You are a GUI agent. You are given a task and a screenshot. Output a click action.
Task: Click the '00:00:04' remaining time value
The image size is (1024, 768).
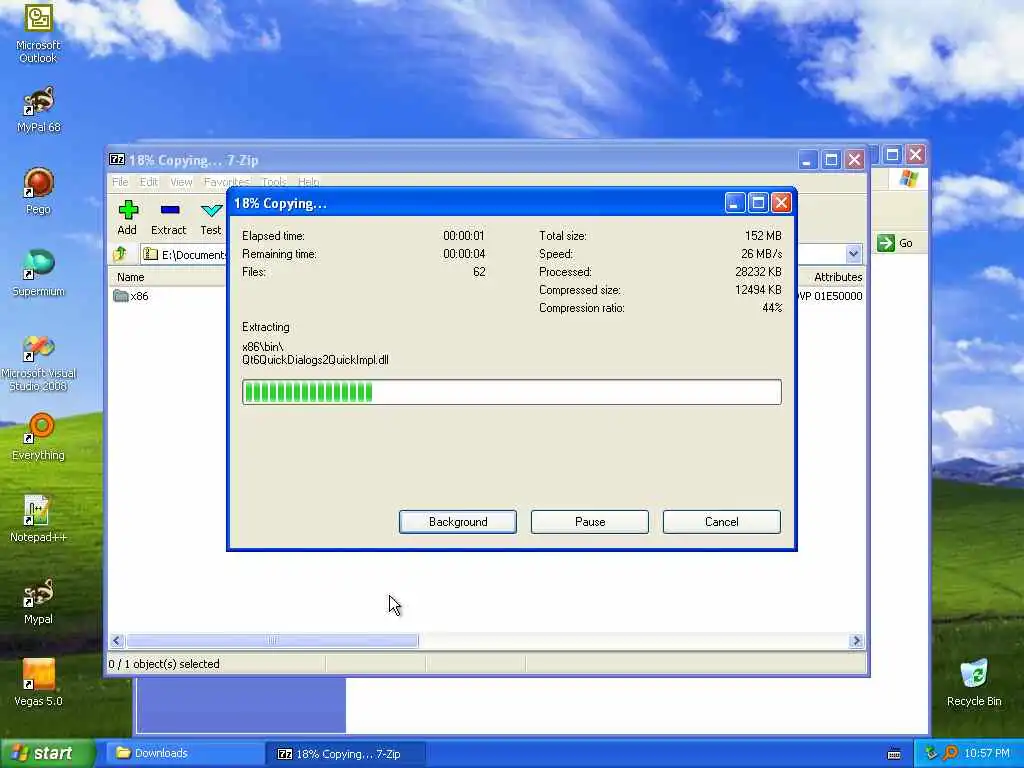point(464,253)
